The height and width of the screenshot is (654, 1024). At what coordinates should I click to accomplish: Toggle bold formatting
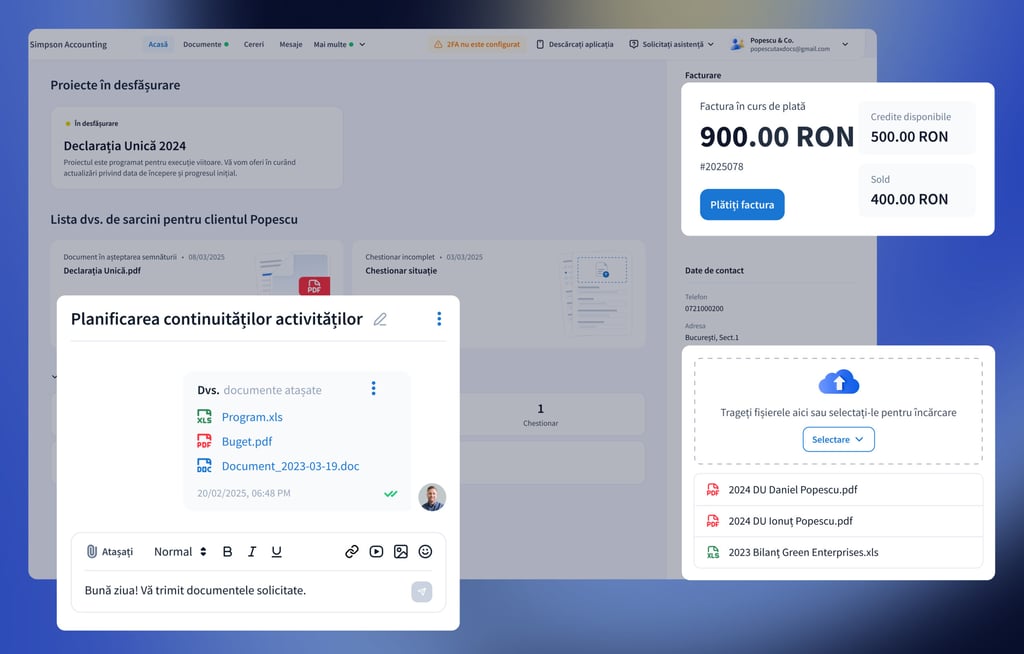pos(227,552)
